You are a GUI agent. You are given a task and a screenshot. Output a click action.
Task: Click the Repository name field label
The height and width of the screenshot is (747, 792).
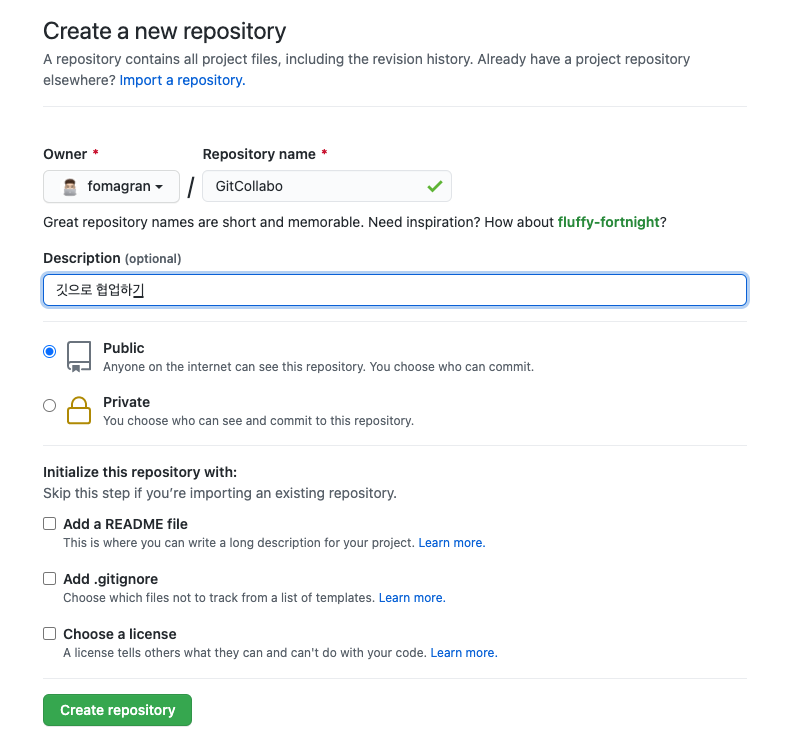coord(259,154)
